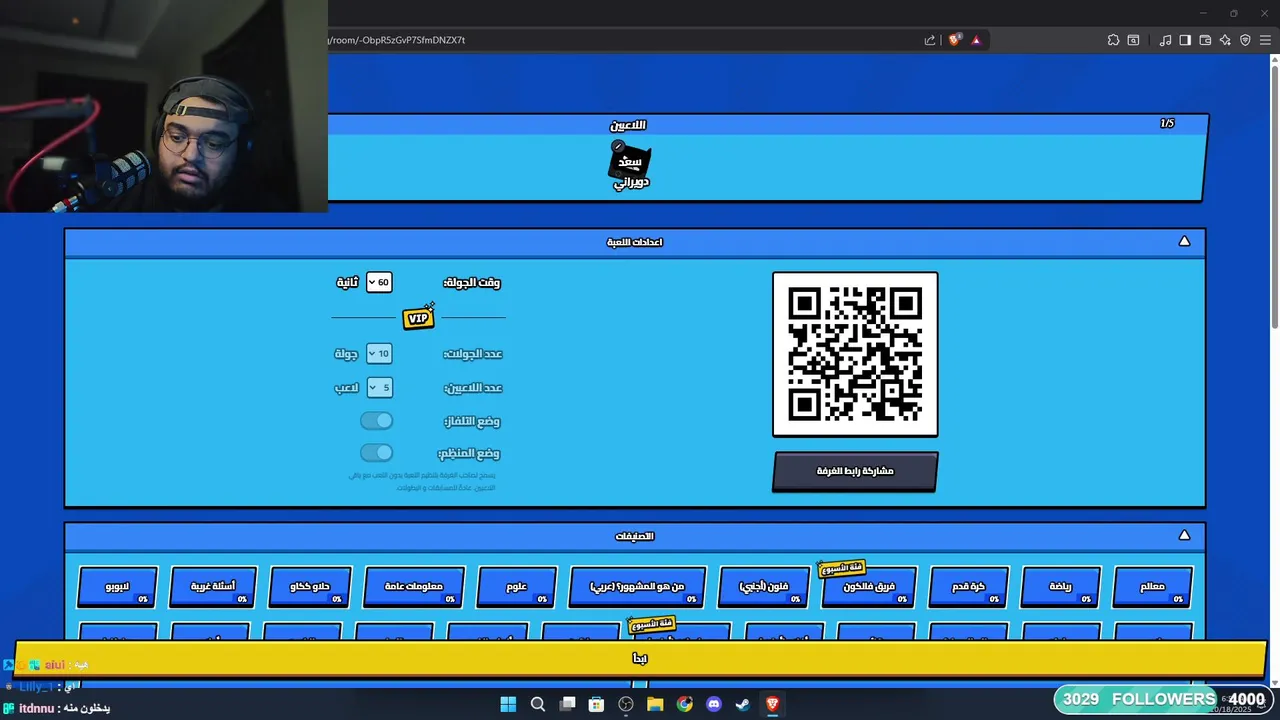Launch Microsoft Store from taskbar
This screenshot has width=1280, height=720.
(596, 704)
